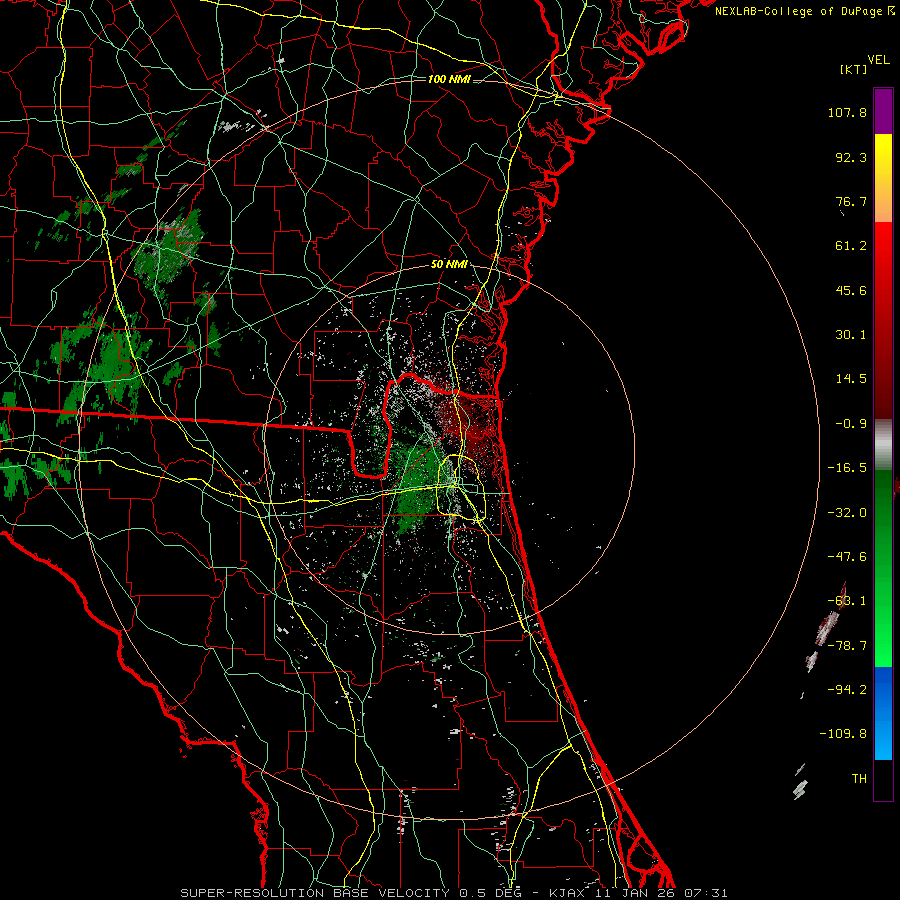Screen dimensions: 900x900
Task: Click the Super-Resolution Base Velocity caption
Action: [453, 893]
